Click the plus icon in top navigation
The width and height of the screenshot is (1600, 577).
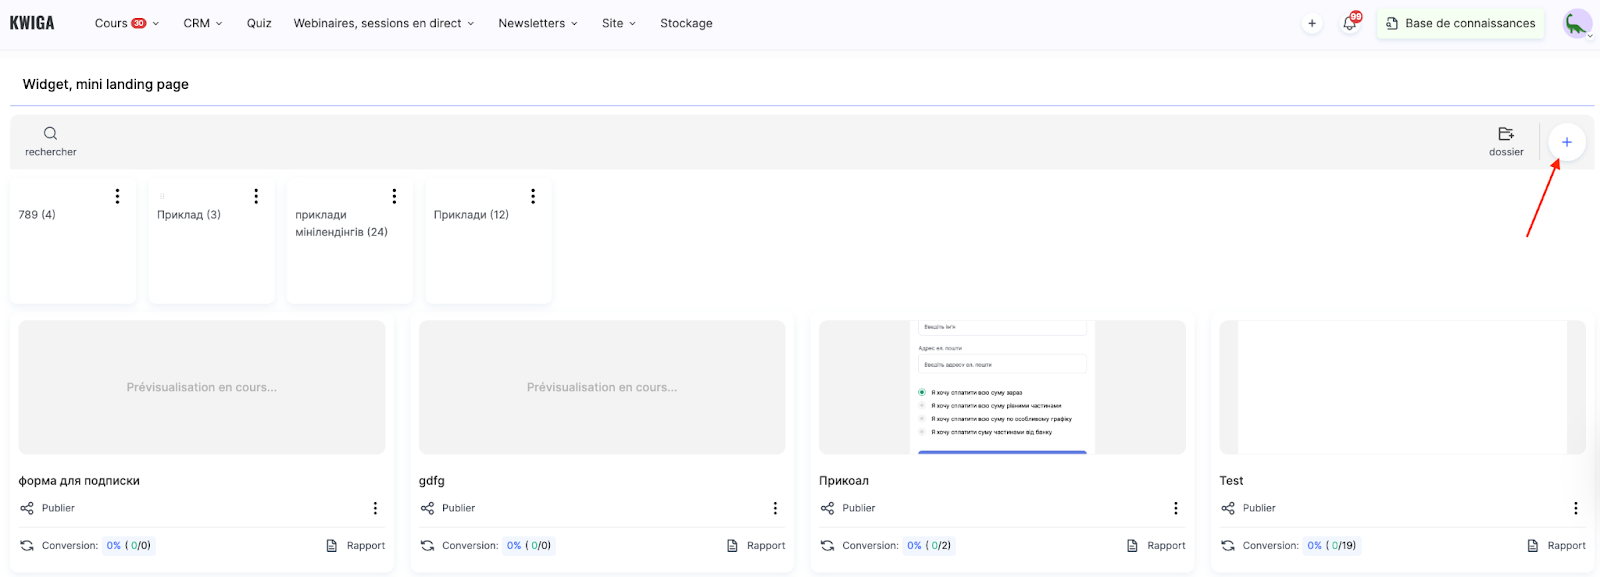[x=1312, y=23]
